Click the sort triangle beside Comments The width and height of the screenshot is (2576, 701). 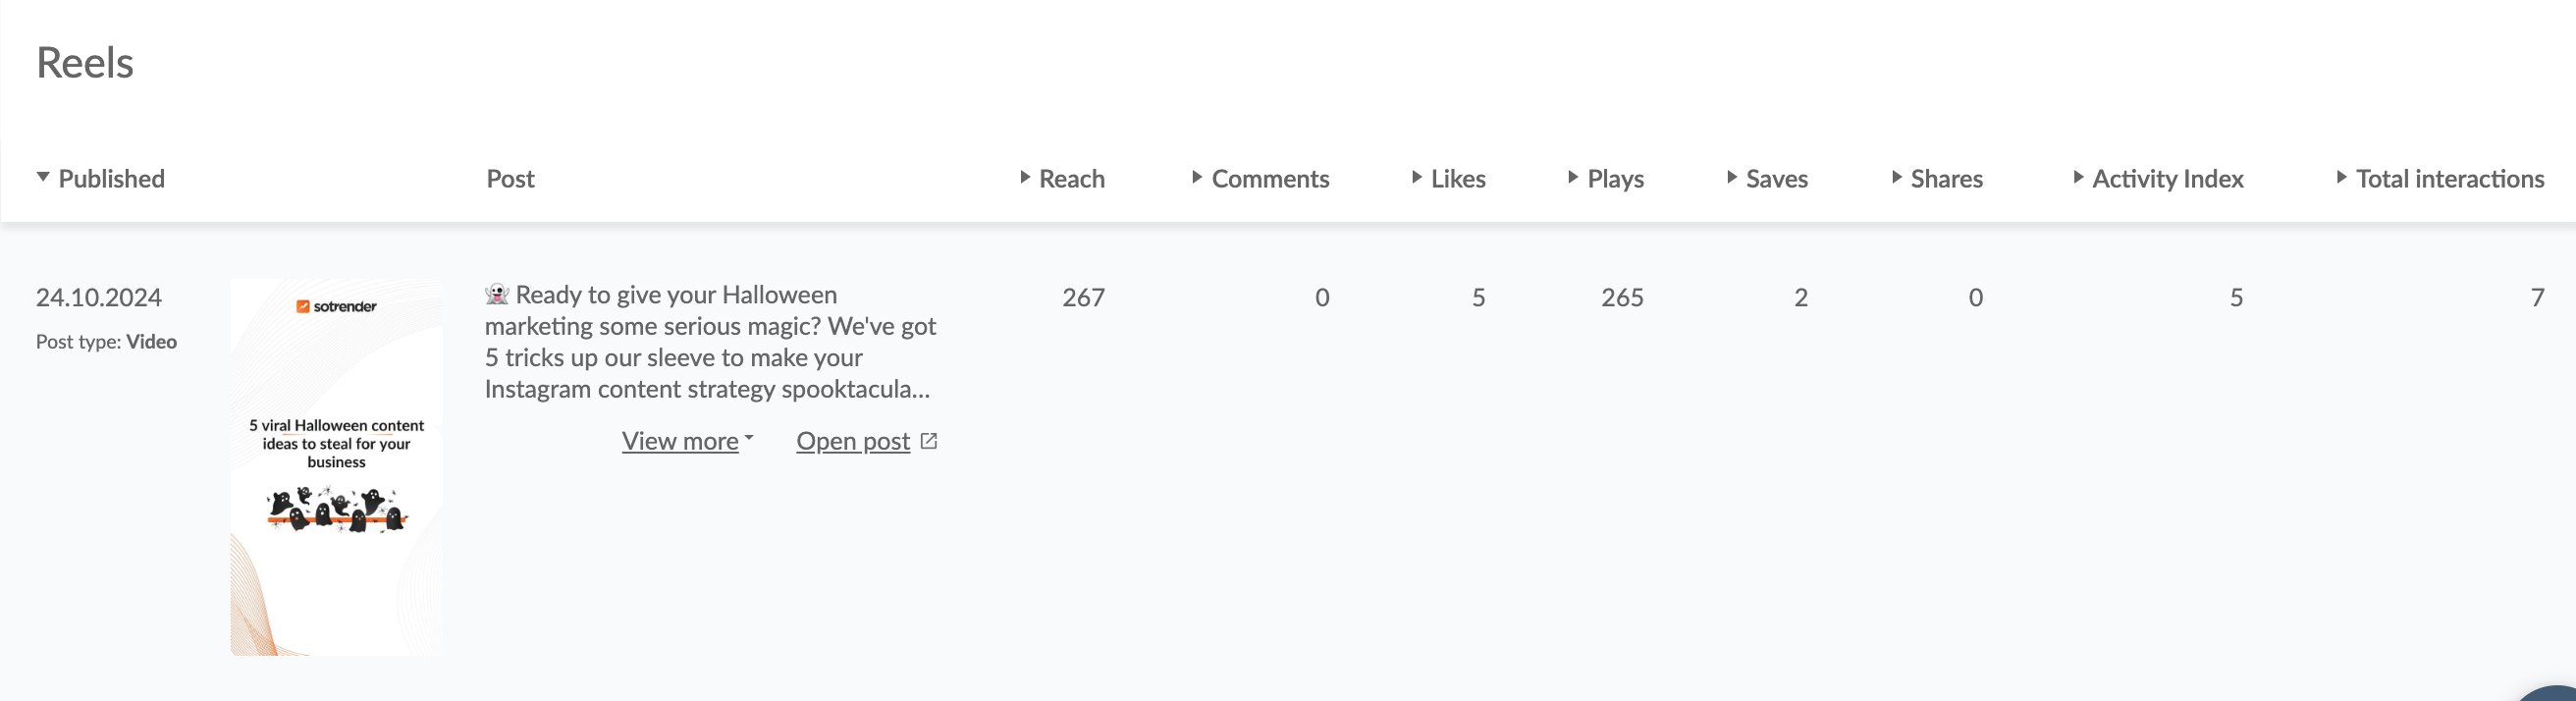pyautogui.click(x=1197, y=177)
